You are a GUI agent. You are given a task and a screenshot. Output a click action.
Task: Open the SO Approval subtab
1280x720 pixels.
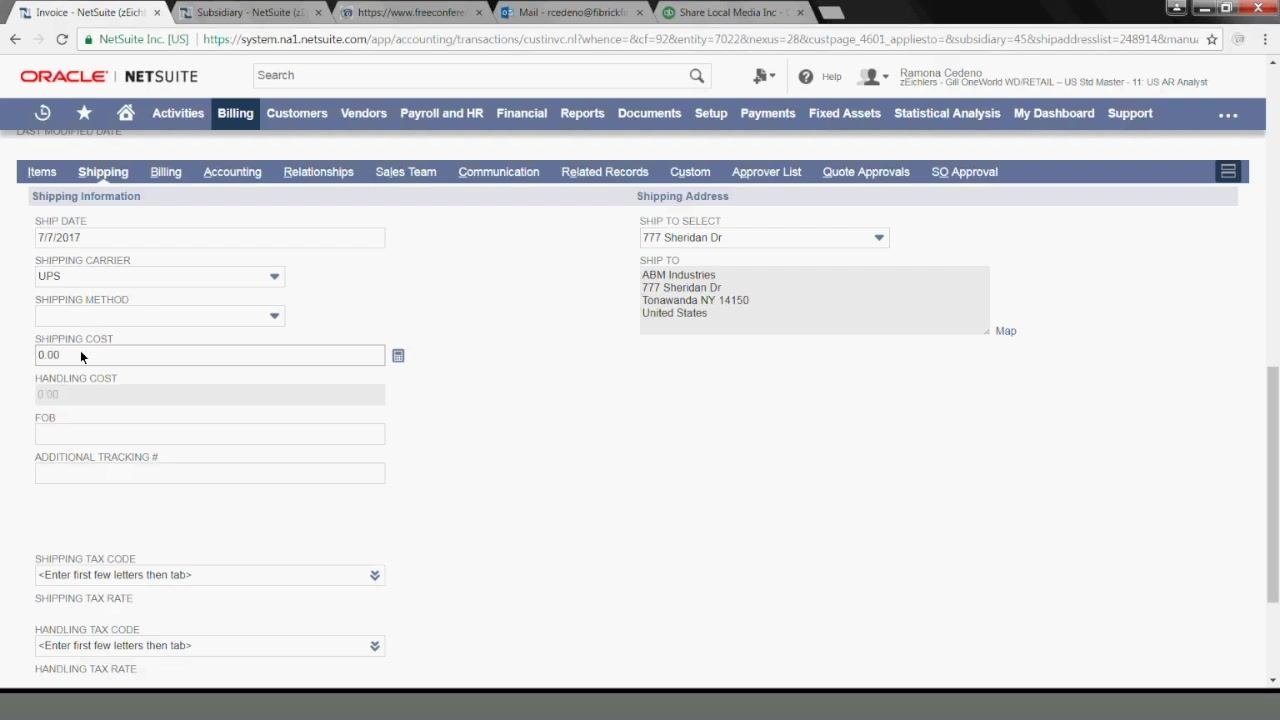tap(964, 172)
